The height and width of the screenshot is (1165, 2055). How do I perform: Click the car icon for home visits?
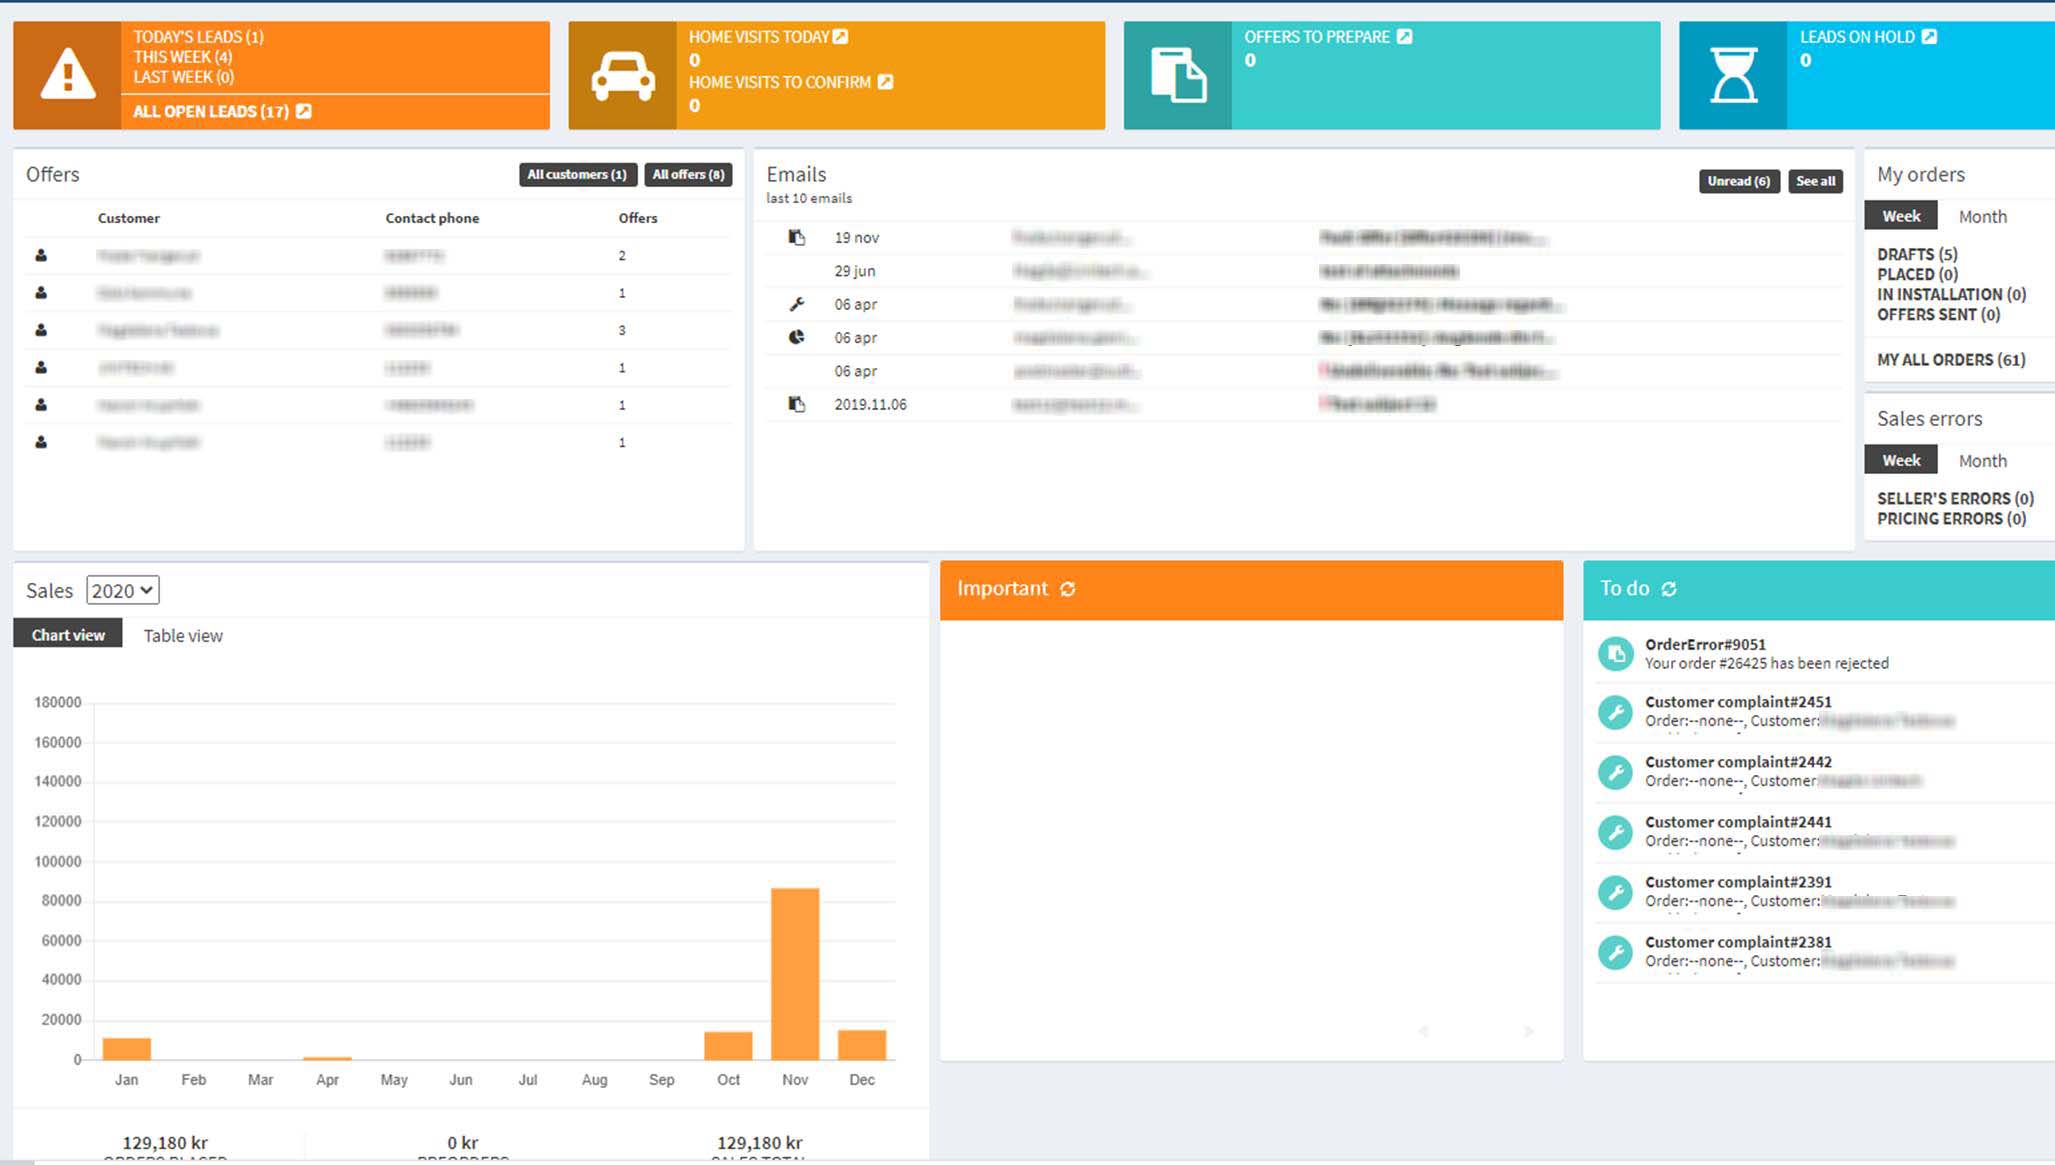point(622,76)
